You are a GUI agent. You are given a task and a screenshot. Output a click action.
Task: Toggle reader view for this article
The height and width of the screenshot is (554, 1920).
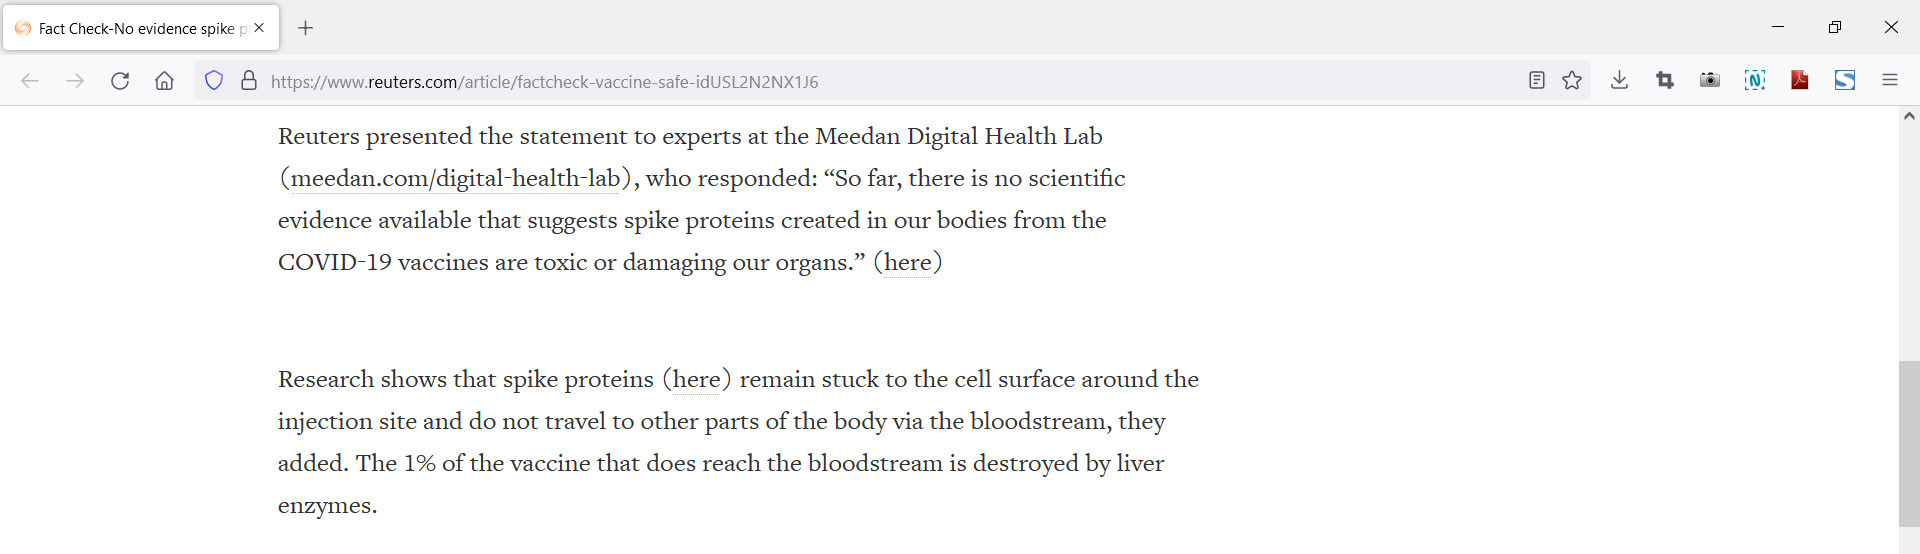pyautogui.click(x=1537, y=81)
